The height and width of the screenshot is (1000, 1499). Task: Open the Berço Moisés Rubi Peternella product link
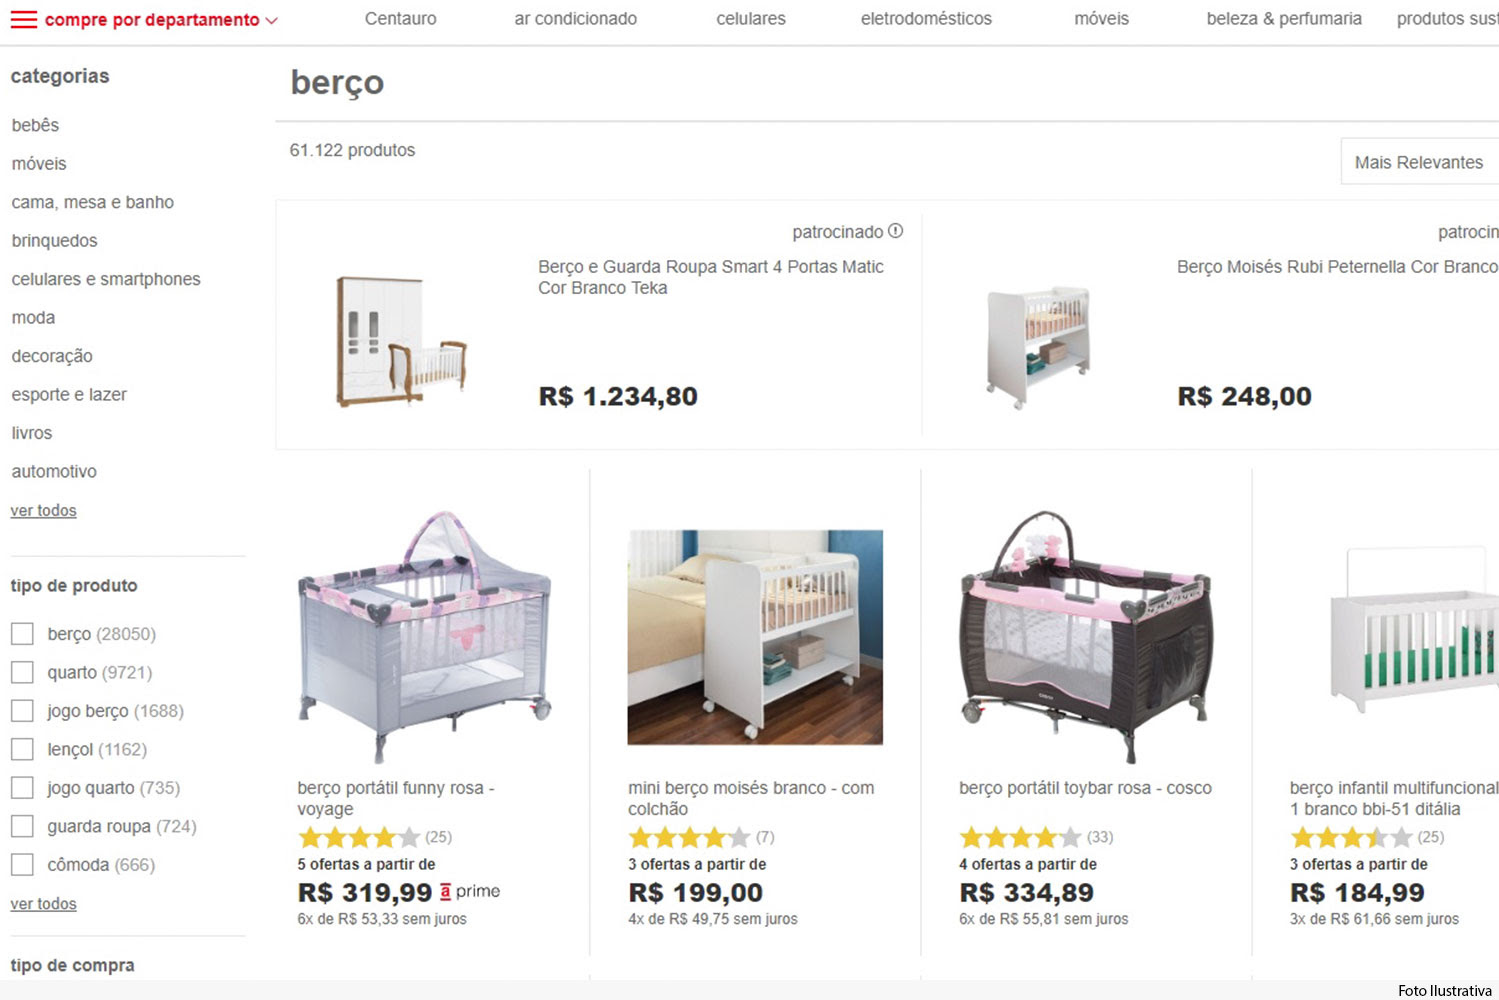coord(1336,267)
